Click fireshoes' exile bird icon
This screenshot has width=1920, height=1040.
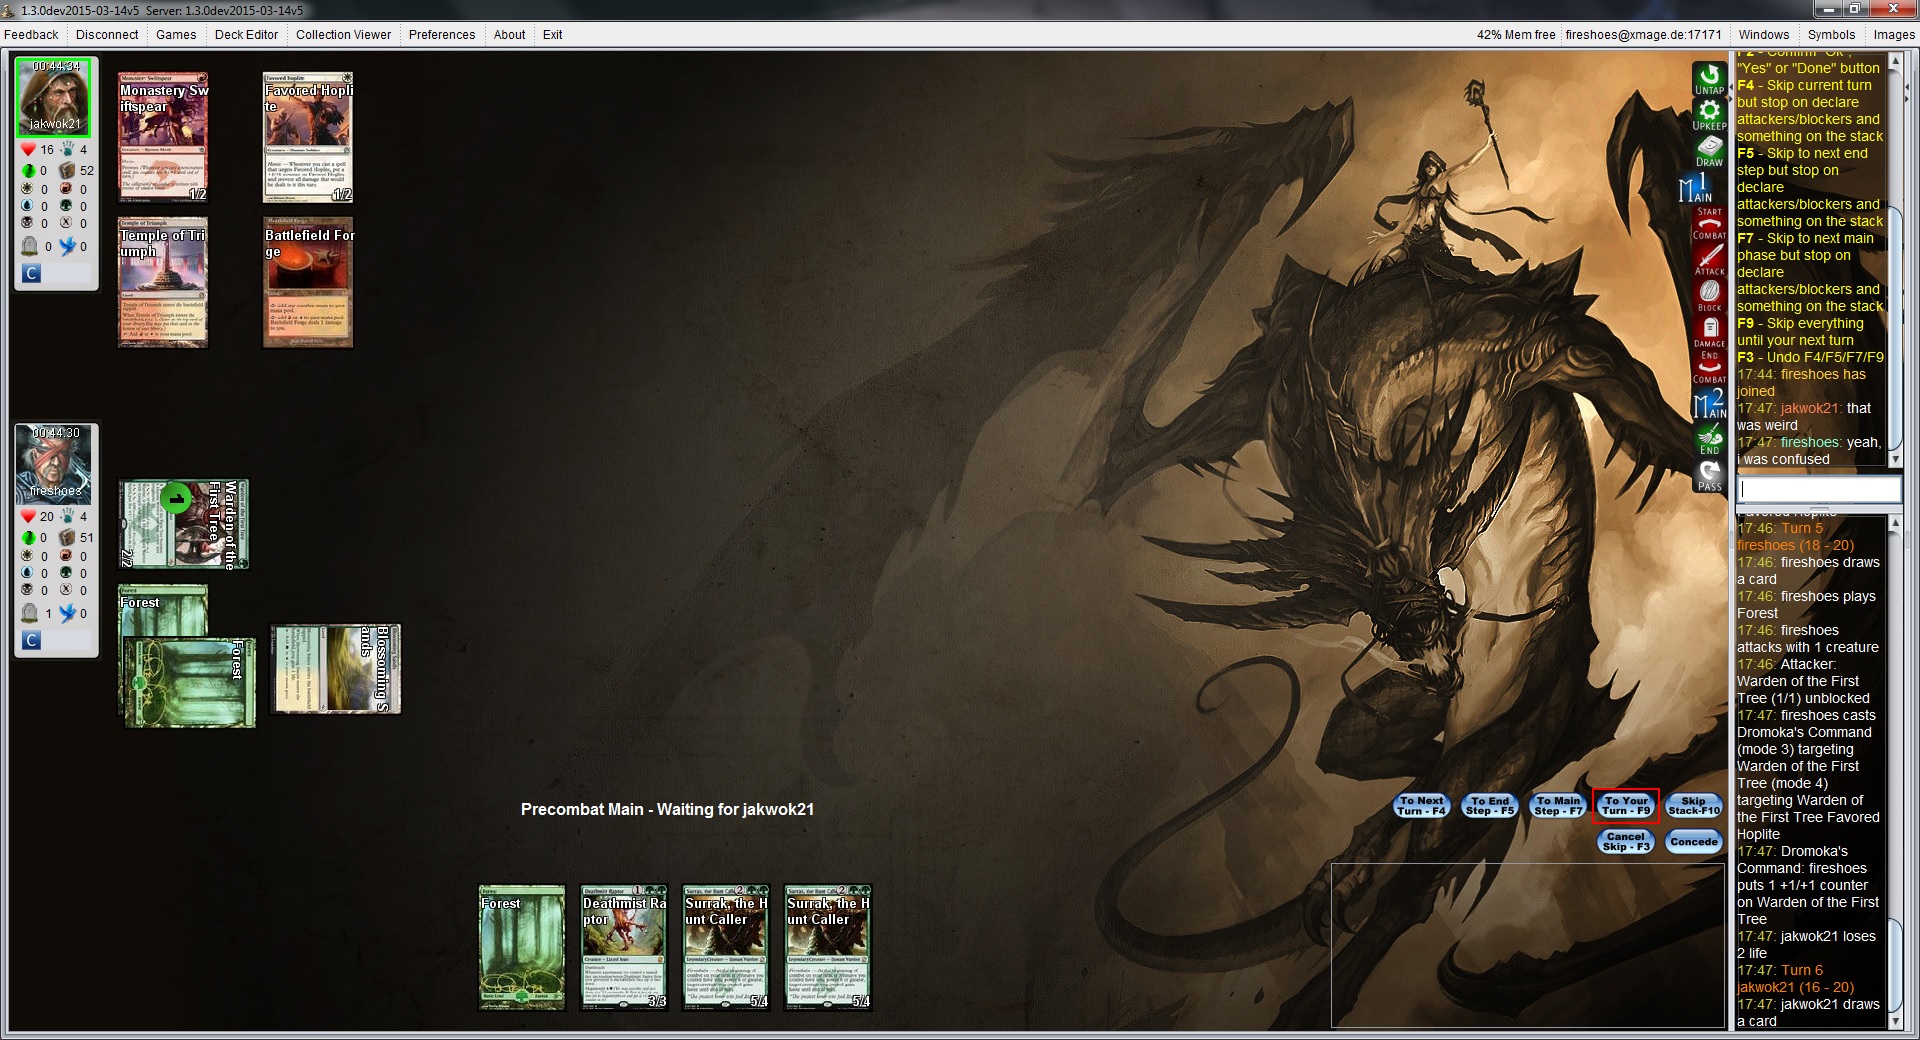click(x=66, y=613)
